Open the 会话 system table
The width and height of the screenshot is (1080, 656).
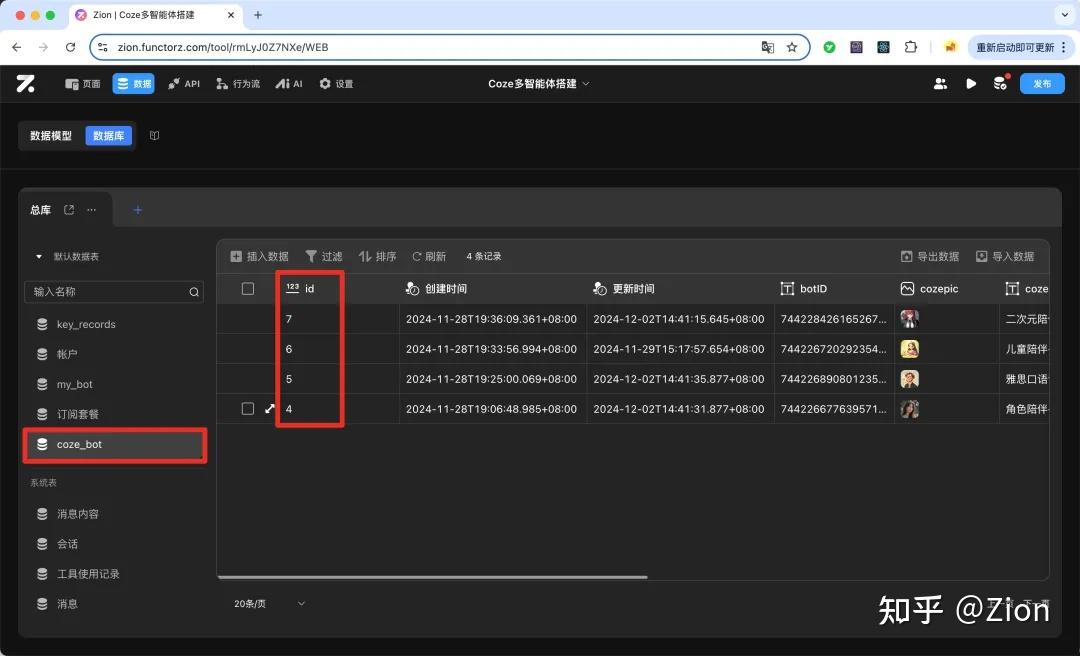(x=114, y=544)
